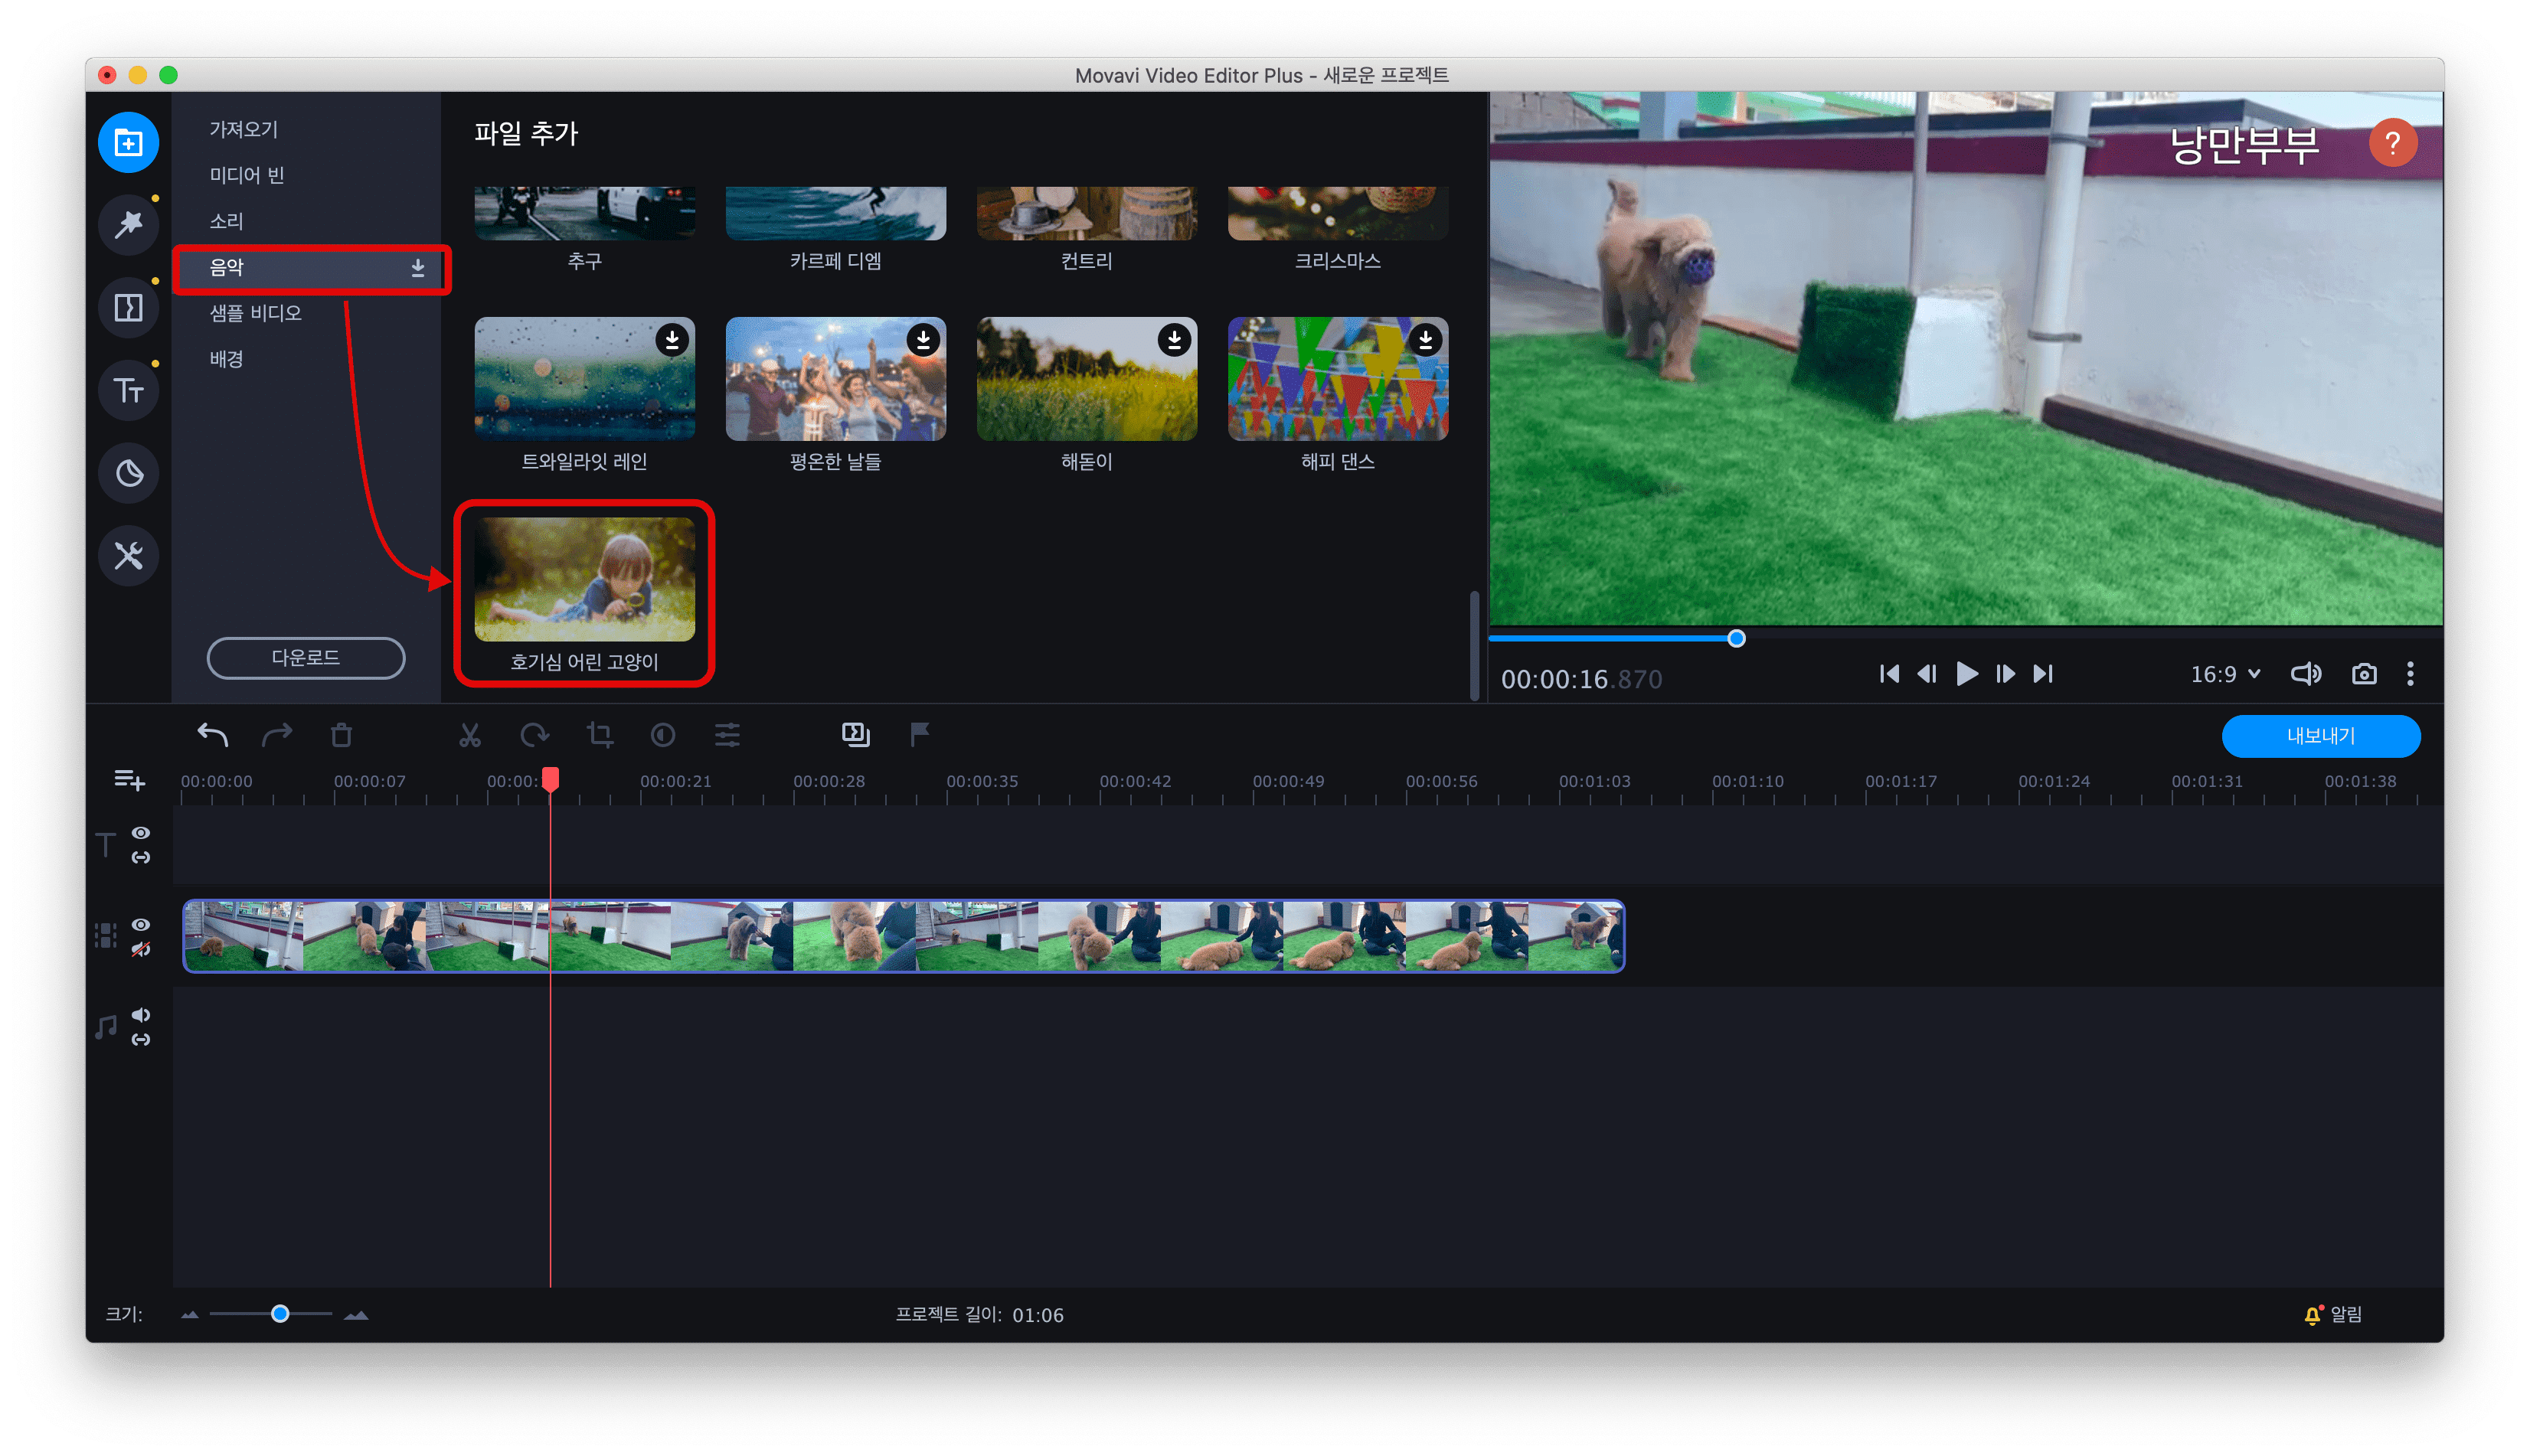Open the 16:9 aspect ratio dropdown

point(2226,674)
